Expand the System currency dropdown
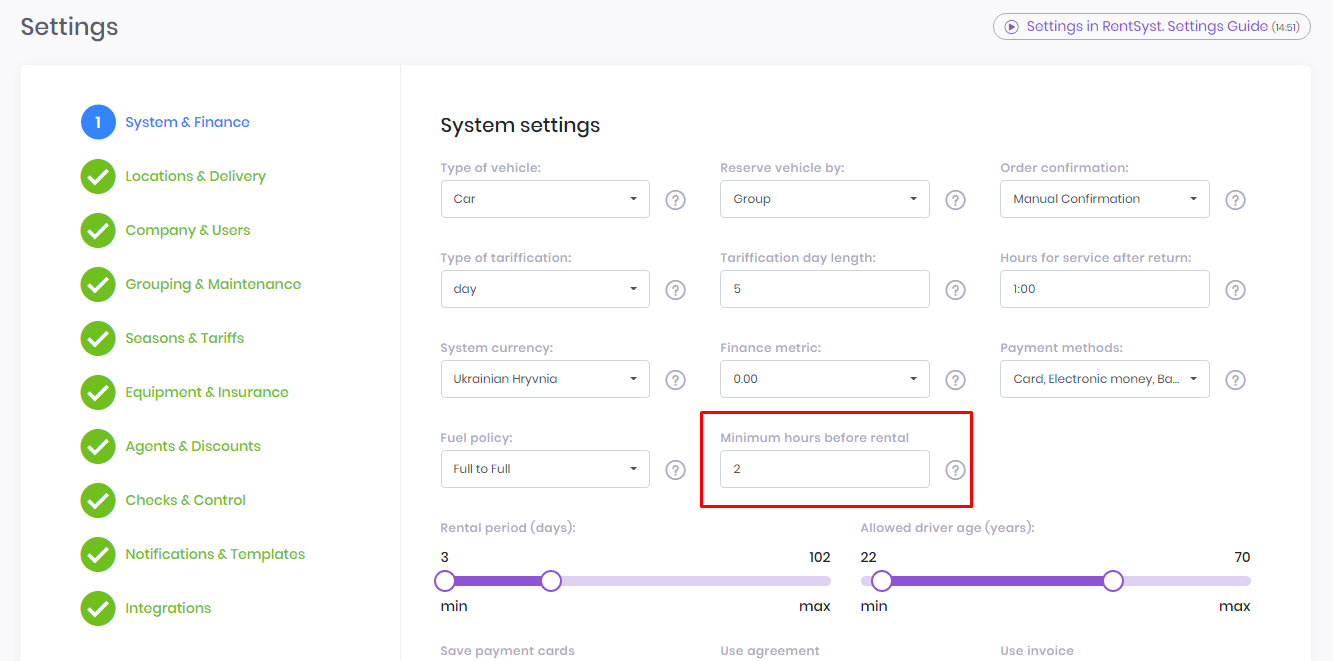This screenshot has width=1333, height=661. point(545,379)
